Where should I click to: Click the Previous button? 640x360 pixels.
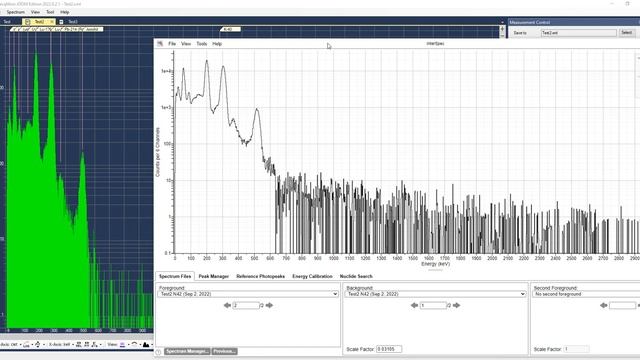(224, 351)
